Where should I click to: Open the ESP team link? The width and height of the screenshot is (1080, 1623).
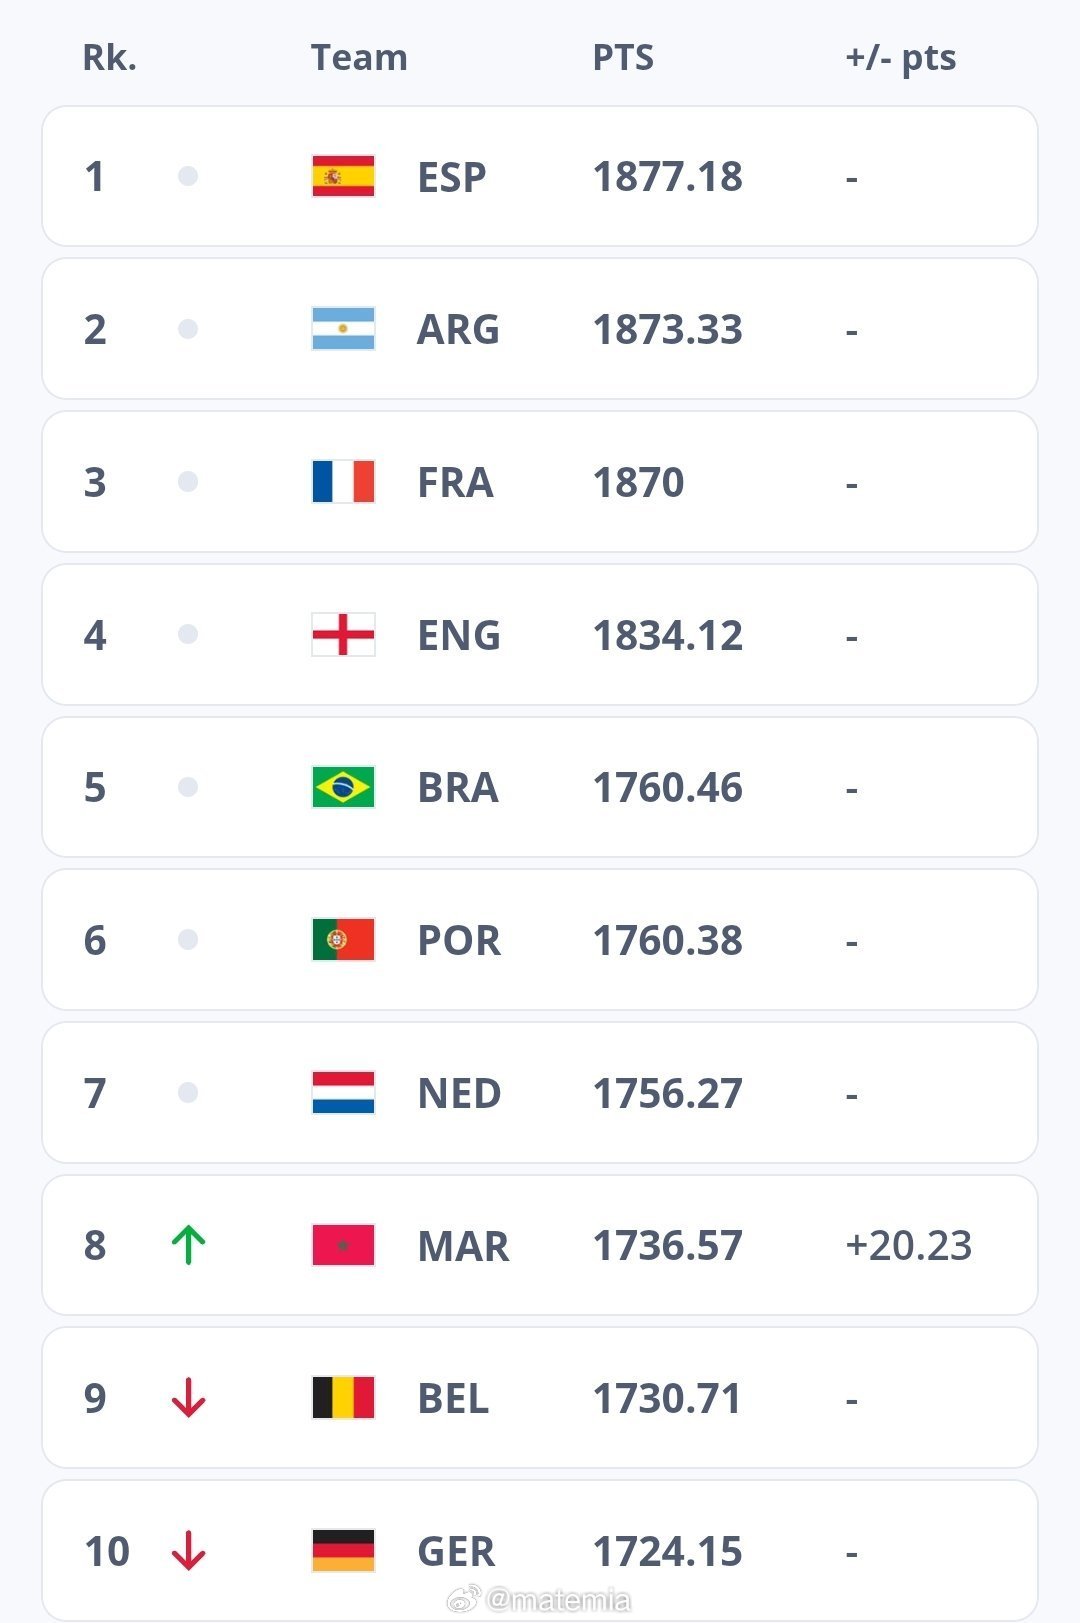[x=452, y=178]
